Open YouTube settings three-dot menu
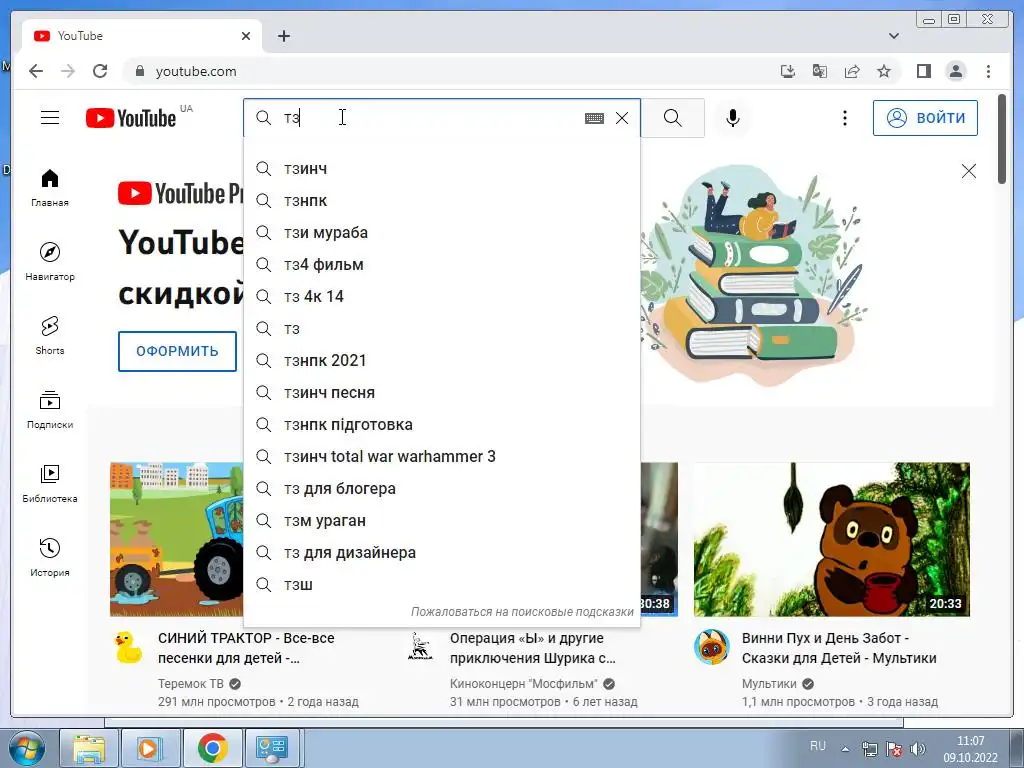This screenshot has height=768, width=1024. (844, 118)
